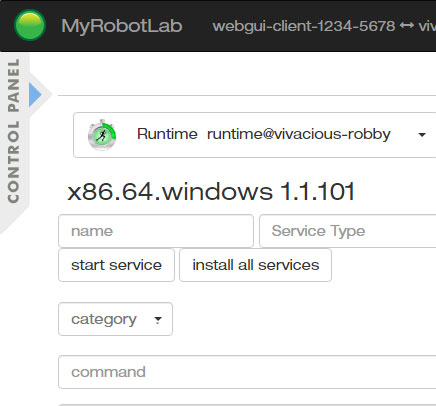Open the Runtime panel caret menu
436x406 pixels.
pyautogui.click(x=422, y=135)
